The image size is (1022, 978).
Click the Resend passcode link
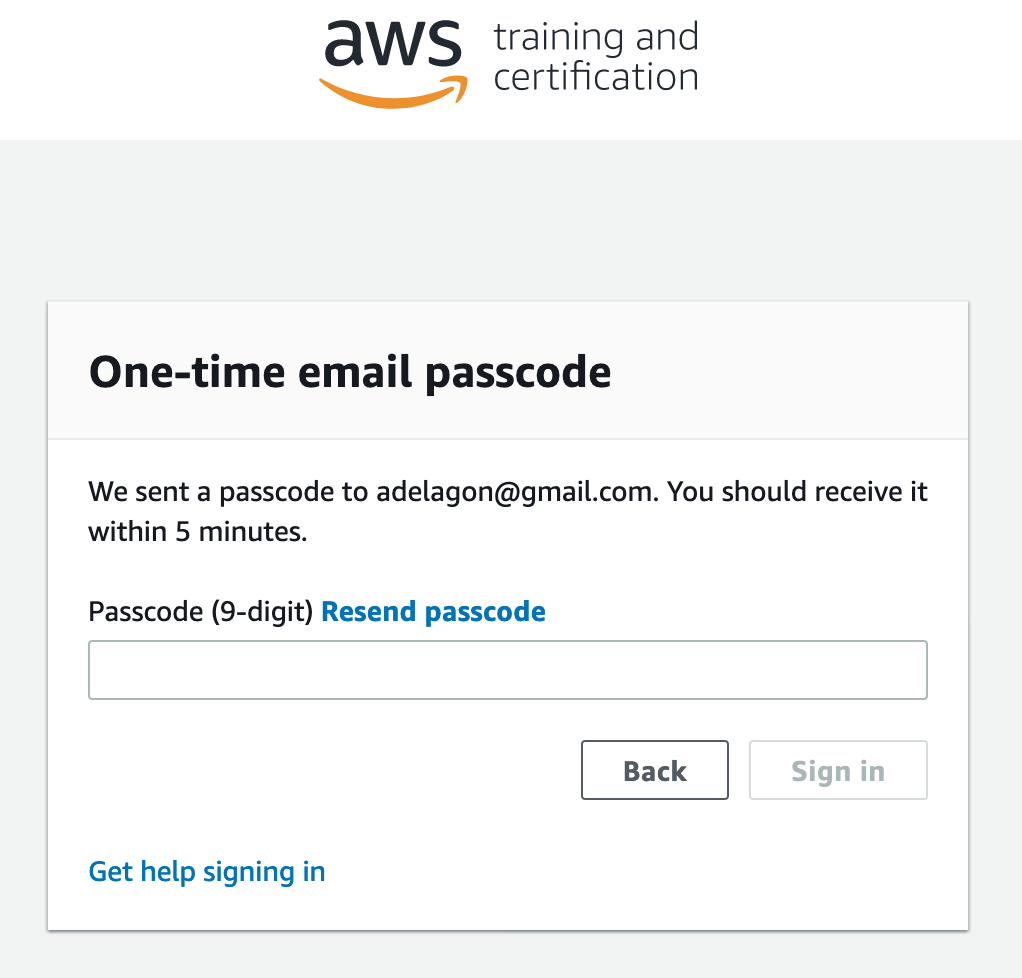tap(433, 612)
